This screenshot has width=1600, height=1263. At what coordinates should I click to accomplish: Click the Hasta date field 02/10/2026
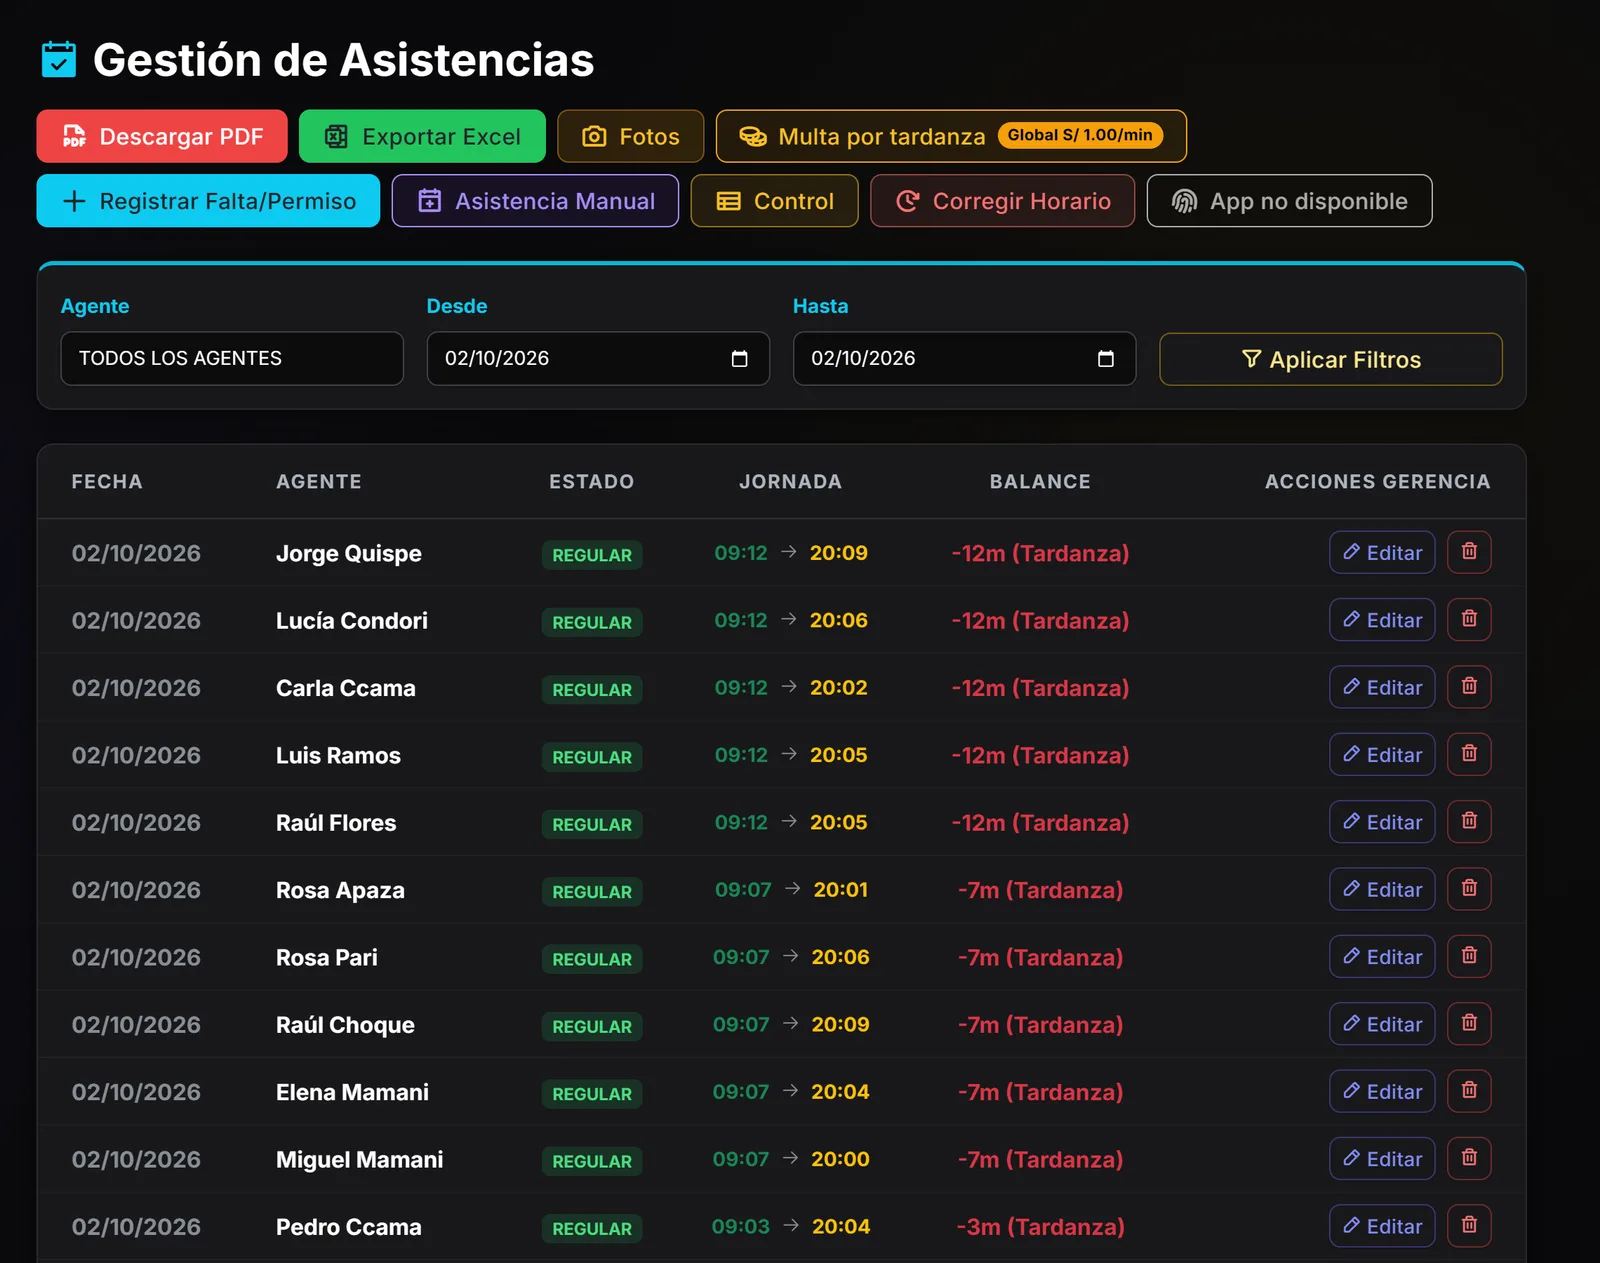pyautogui.click(x=964, y=358)
